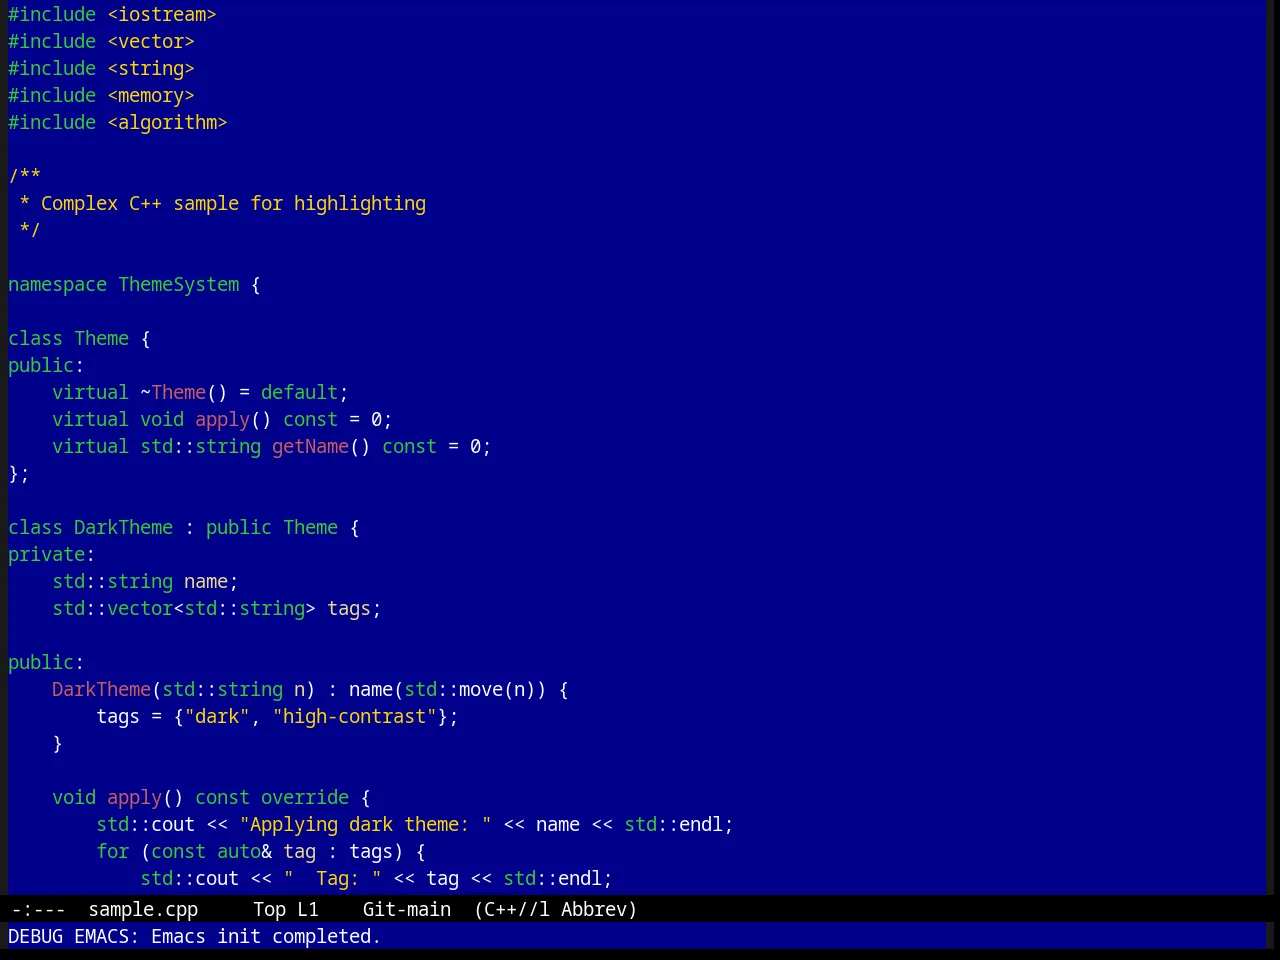Click the string " Tag: " in last line
The height and width of the screenshot is (960, 1280).
[x=332, y=878]
